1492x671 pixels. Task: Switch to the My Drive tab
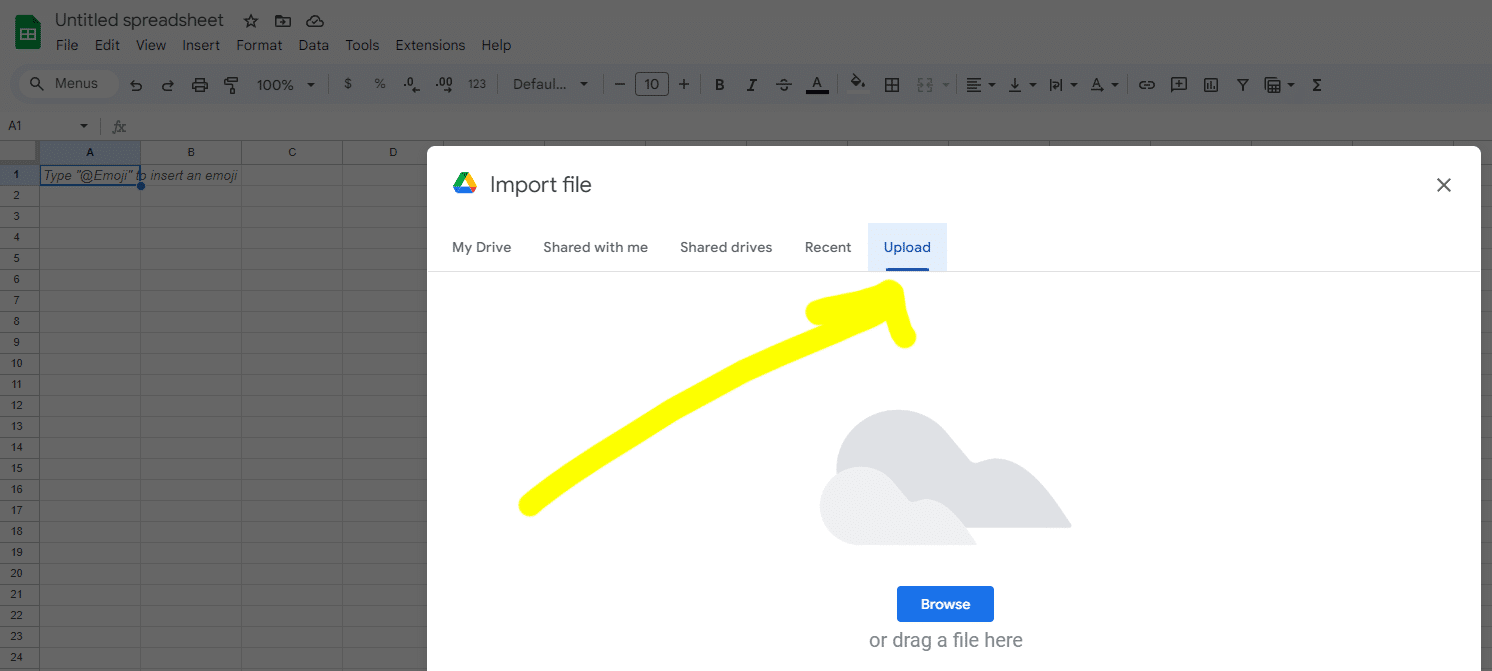pos(481,247)
